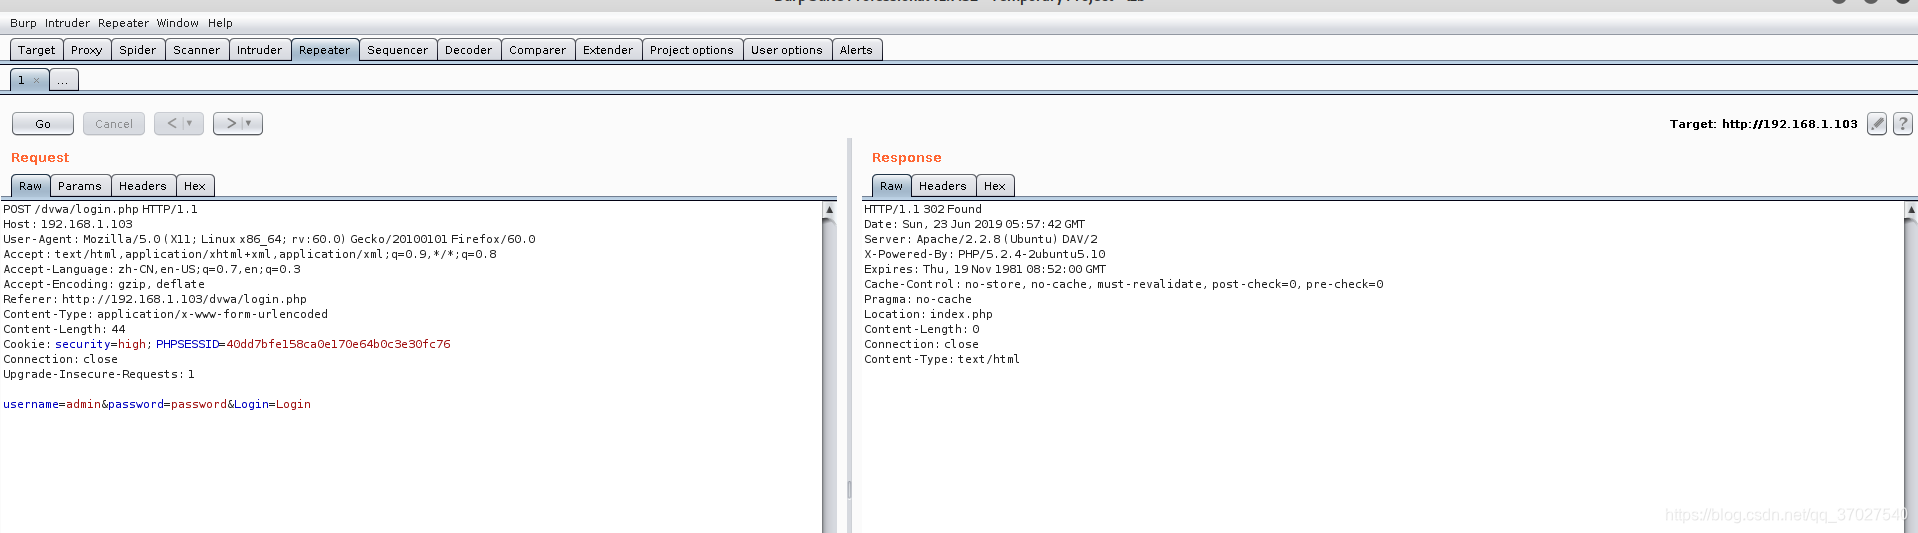Image resolution: width=1918 pixels, height=533 pixels.
Task: Click the User-Agent header line
Action: pyautogui.click(x=269, y=239)
